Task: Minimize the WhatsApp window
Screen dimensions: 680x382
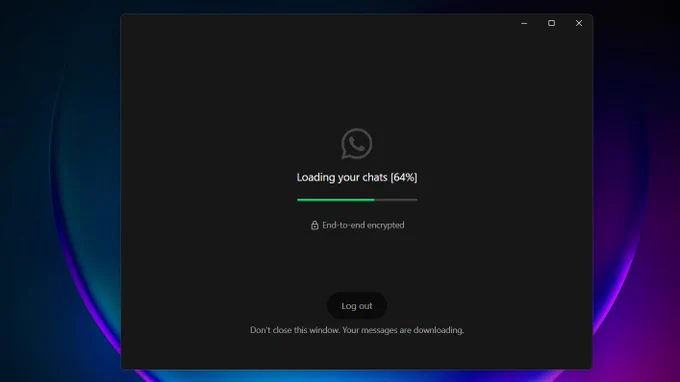Action: [524, 23]
